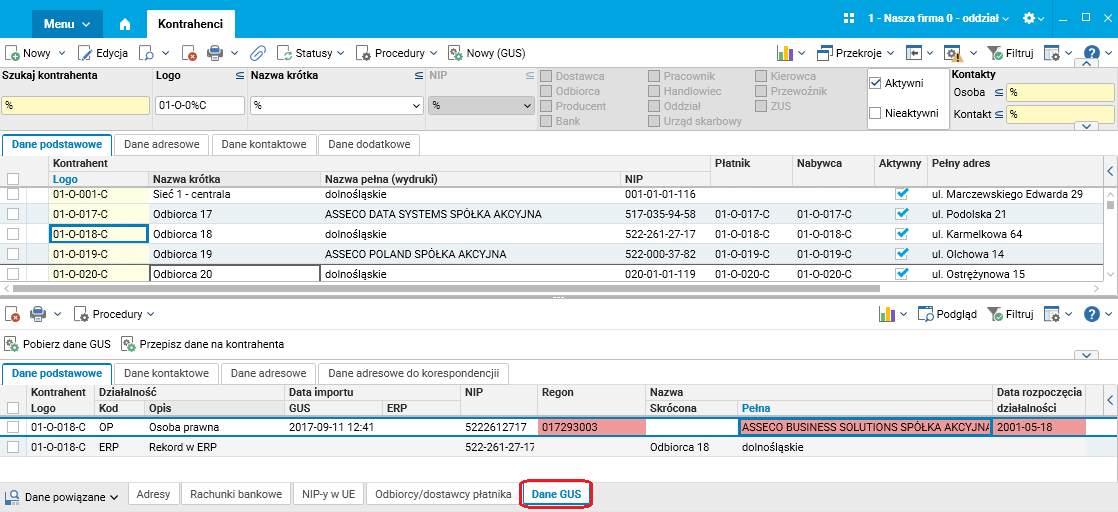1118x512 pixels.
Task: Click the top toolbar delete record icon
Action: 190,53
